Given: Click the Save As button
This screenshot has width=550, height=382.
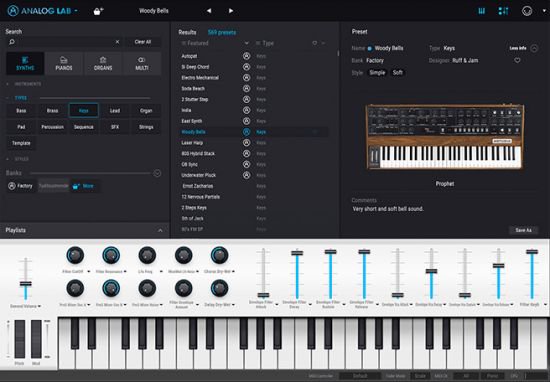Looking at the screenshot, I should 523,230.
